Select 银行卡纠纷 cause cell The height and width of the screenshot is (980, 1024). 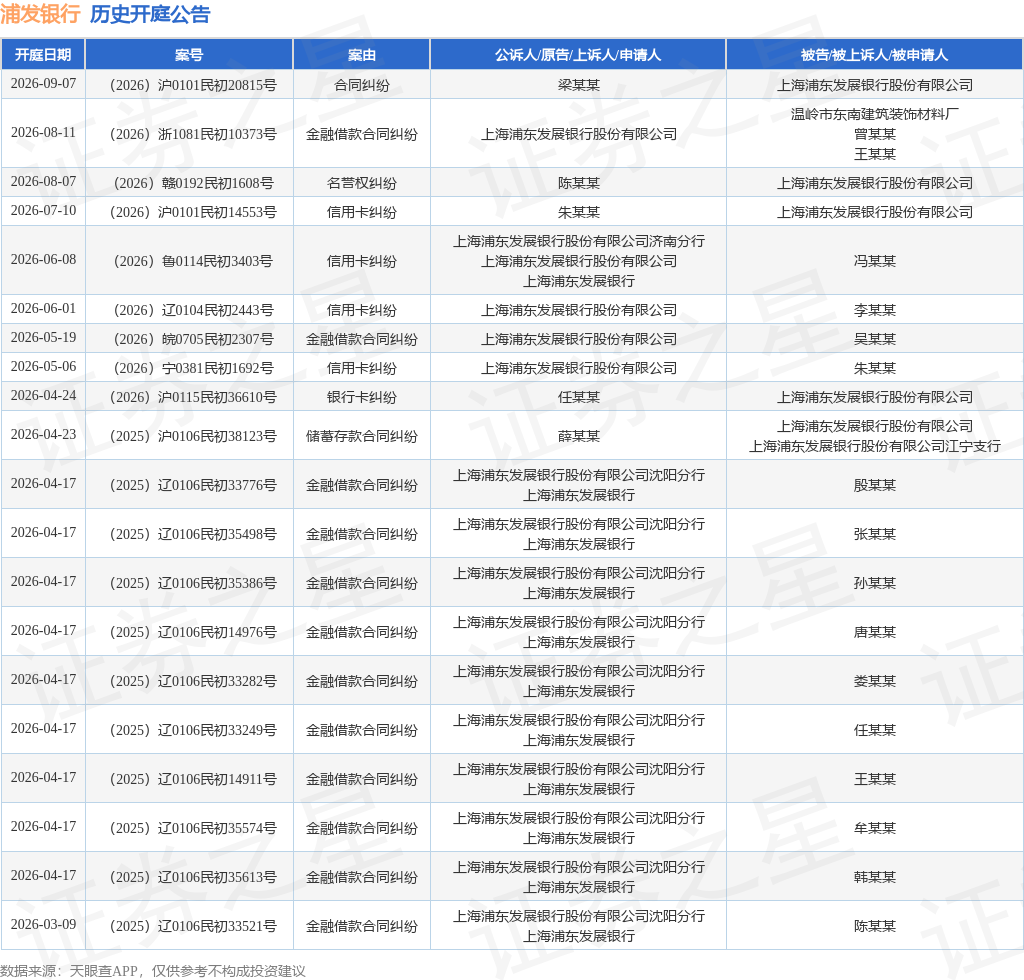pos(362,397)
